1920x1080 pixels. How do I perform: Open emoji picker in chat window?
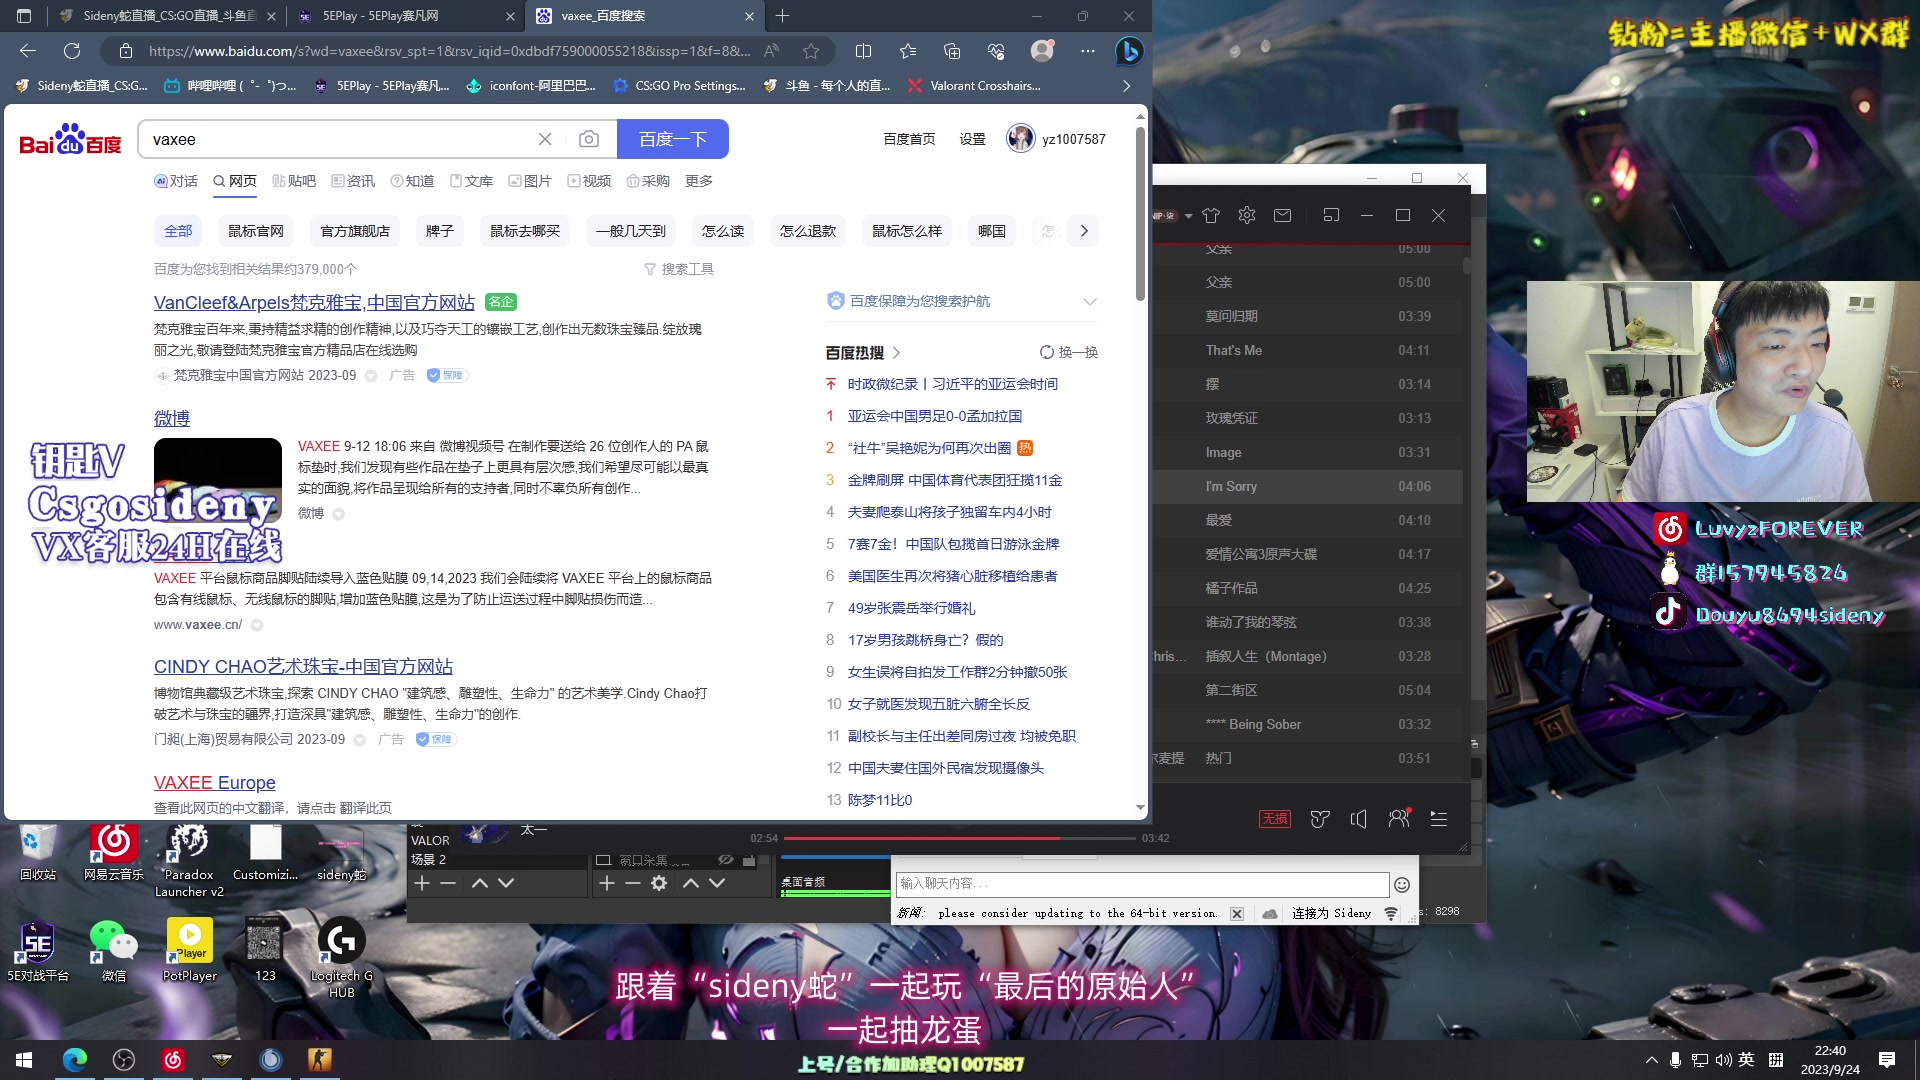point(1402,885)
